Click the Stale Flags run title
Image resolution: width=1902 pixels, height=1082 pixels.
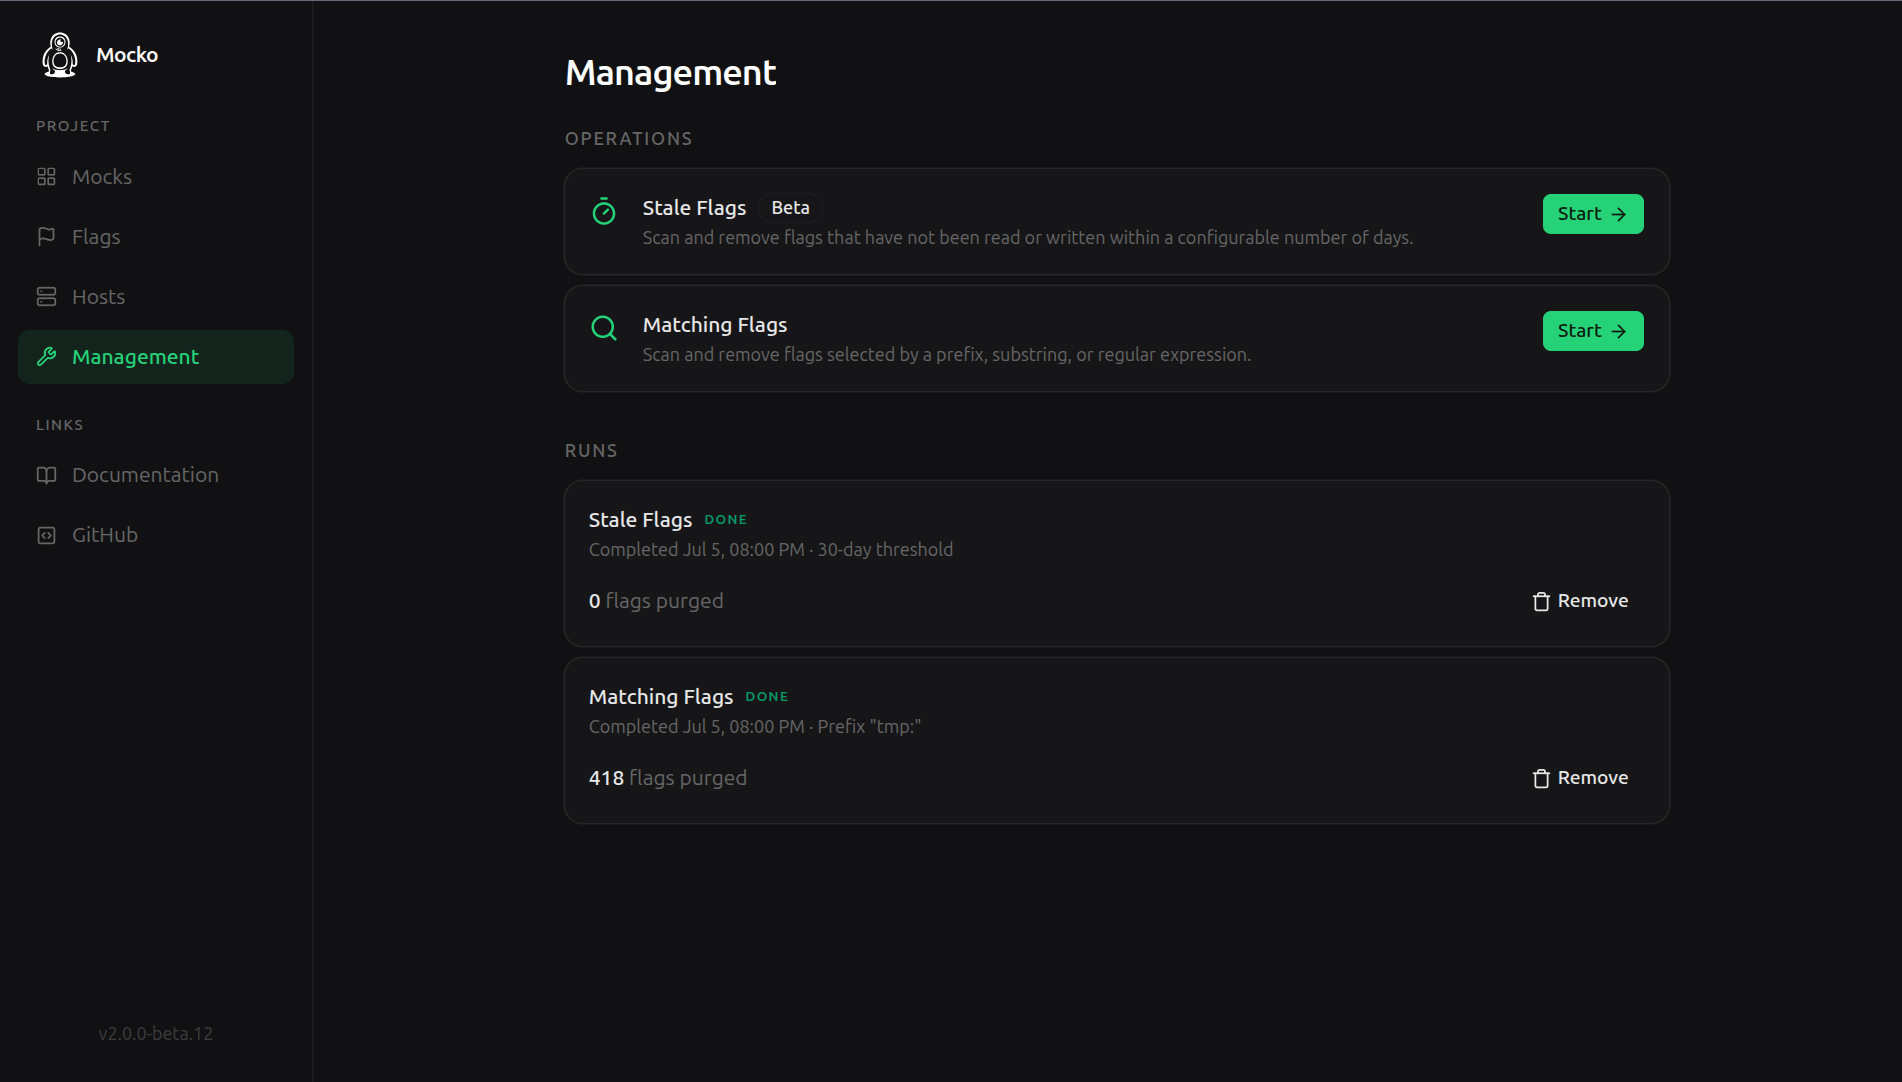640,520
